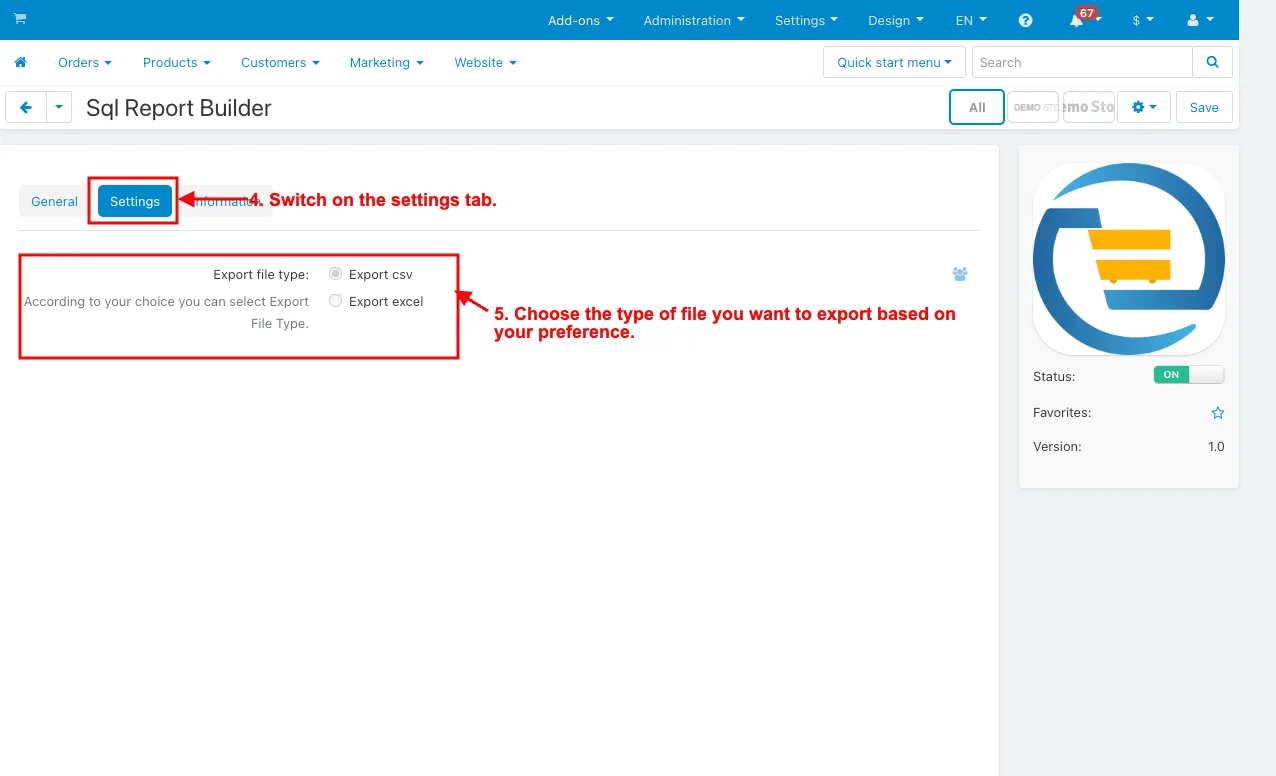Toggle the Status ON switch
1276x776 pixels.
(x=1188, y=375)
